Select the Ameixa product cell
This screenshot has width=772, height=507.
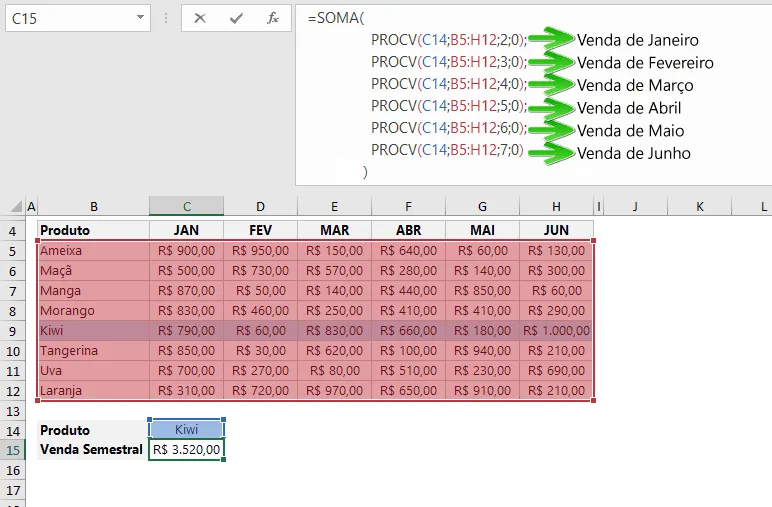93,251
